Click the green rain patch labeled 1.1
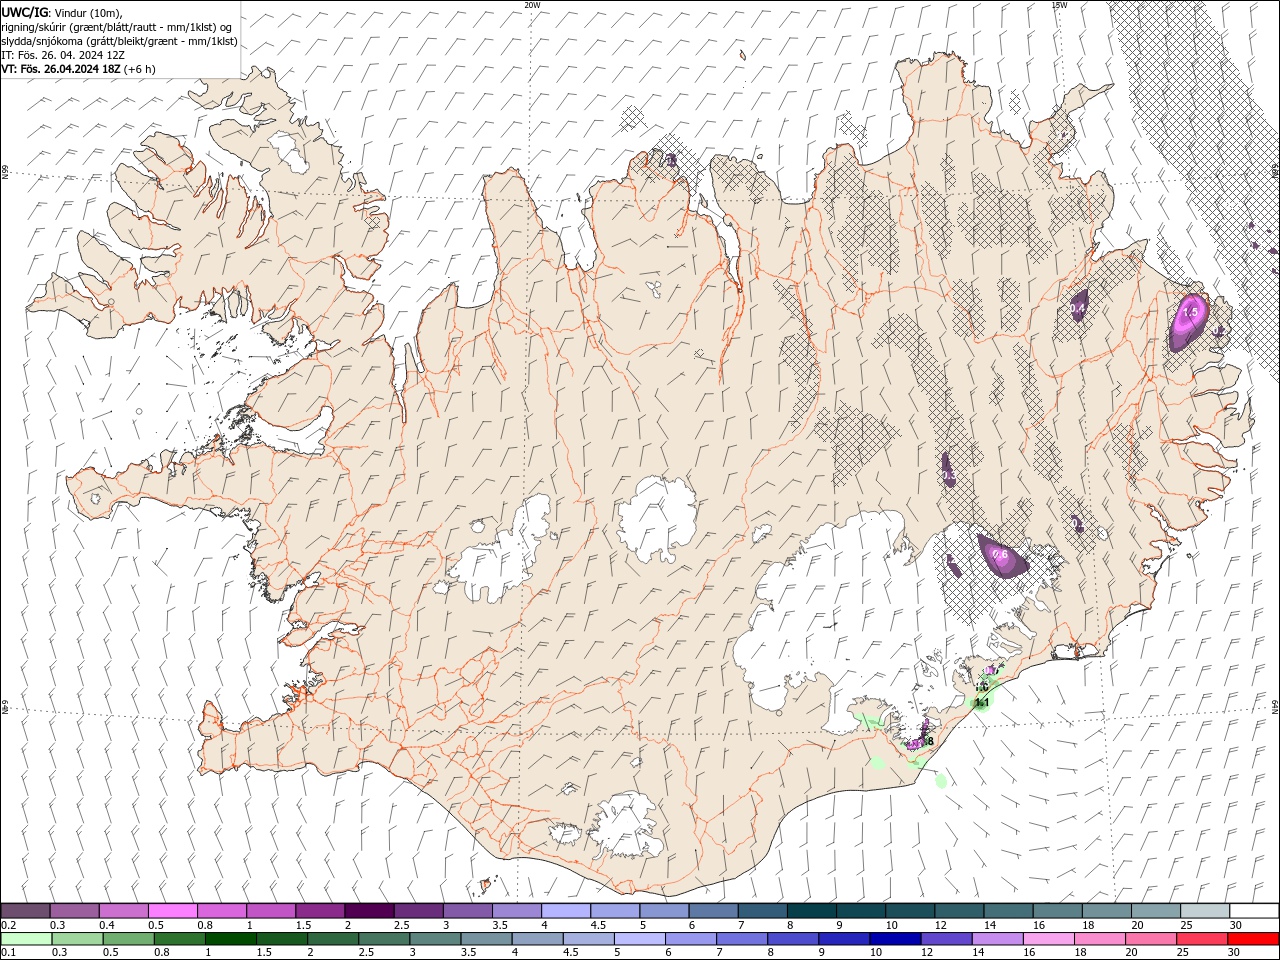This screenshot has width=1280, height=960. [982, 702]
